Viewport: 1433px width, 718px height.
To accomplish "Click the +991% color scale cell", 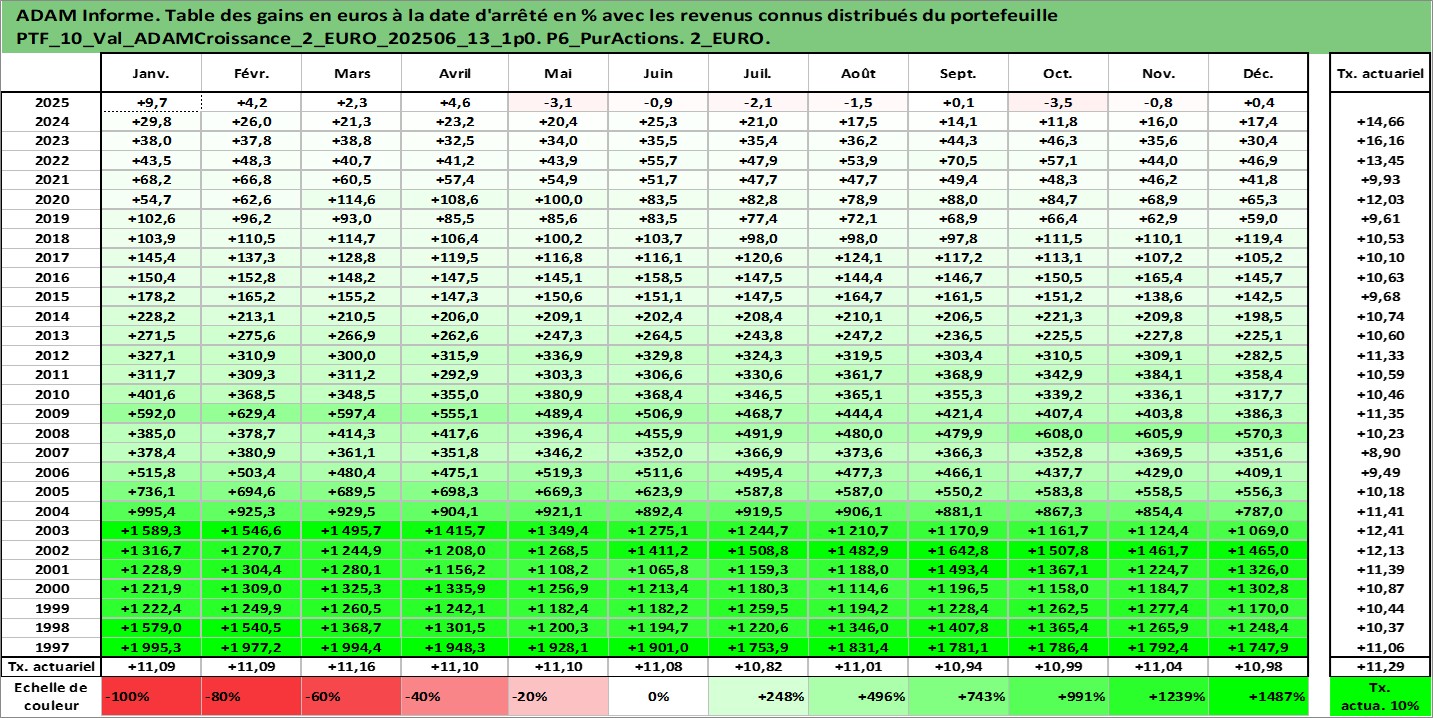I will click(1058, 696).
